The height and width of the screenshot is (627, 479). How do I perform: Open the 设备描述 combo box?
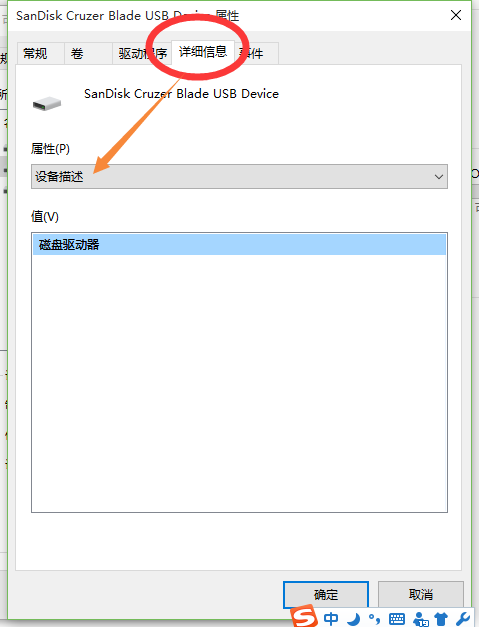[239, 176]
